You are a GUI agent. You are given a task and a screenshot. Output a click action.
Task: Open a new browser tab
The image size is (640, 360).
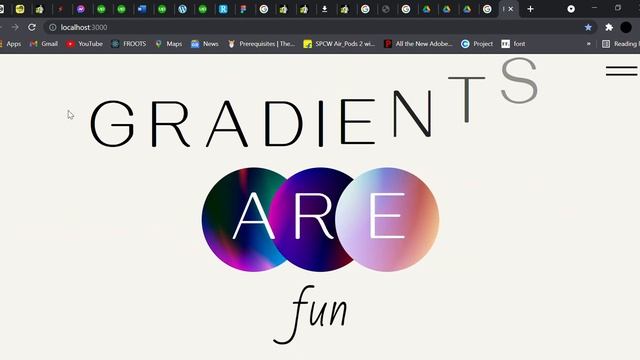point(530,9)
